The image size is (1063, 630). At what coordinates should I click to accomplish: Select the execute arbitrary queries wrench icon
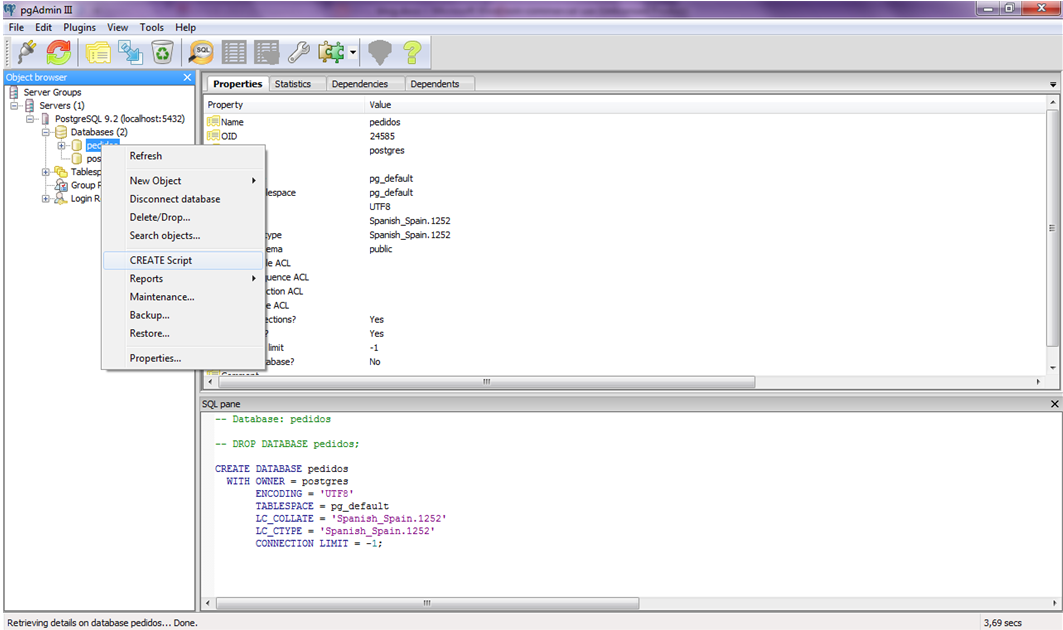pyautogui.click(x=298, y=52)
